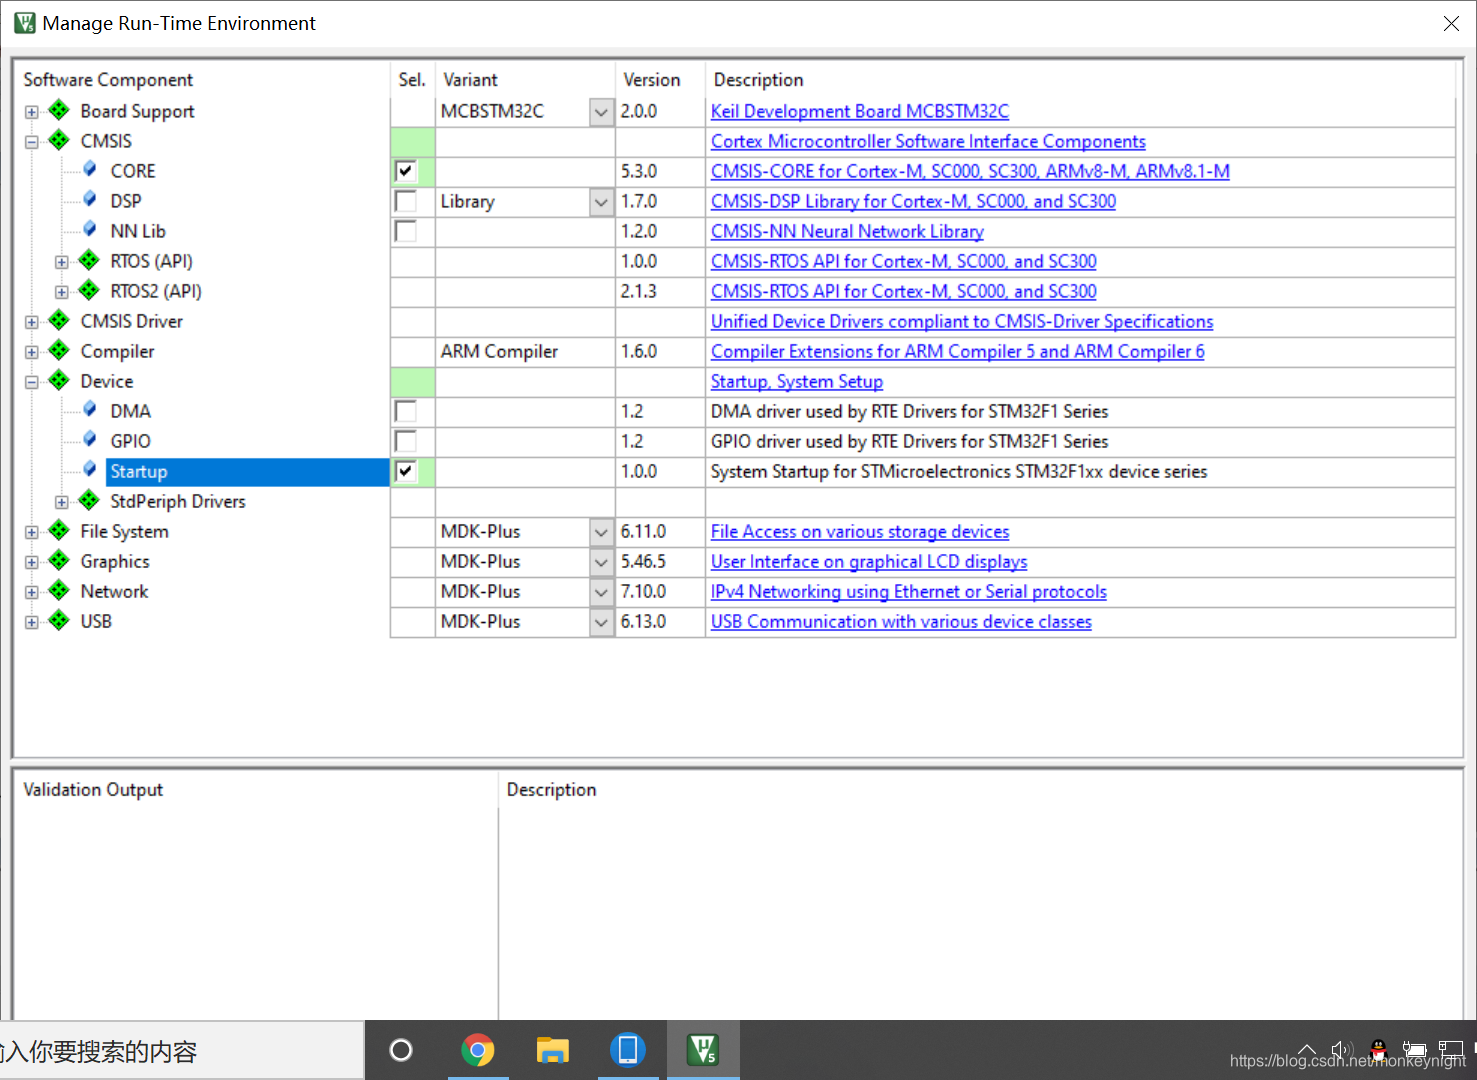1477x1080 pixels.
Task: Open the DSP Library variant dropdown
Action: [x=601, y=202]
